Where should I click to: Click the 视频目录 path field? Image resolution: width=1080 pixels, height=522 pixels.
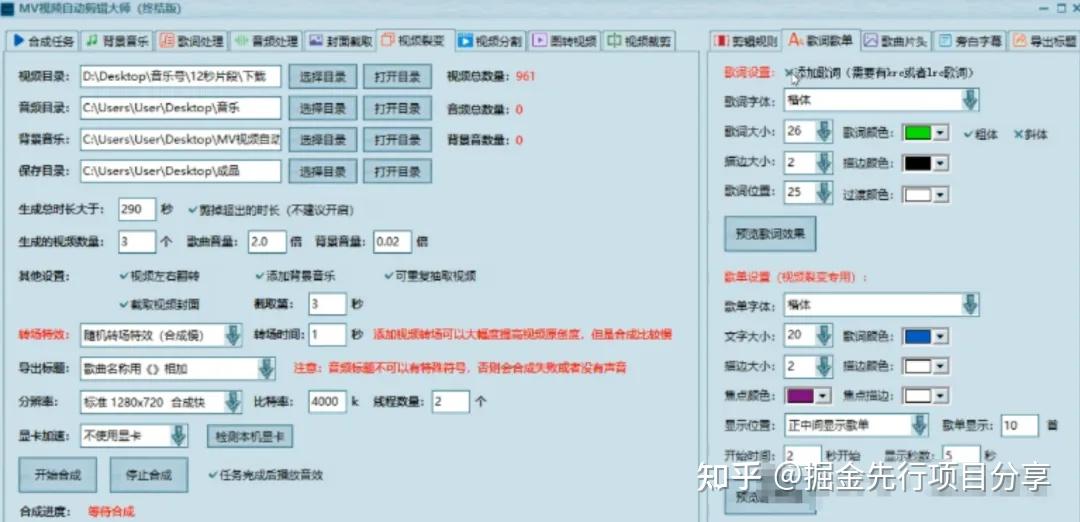(x=180, y=76)
